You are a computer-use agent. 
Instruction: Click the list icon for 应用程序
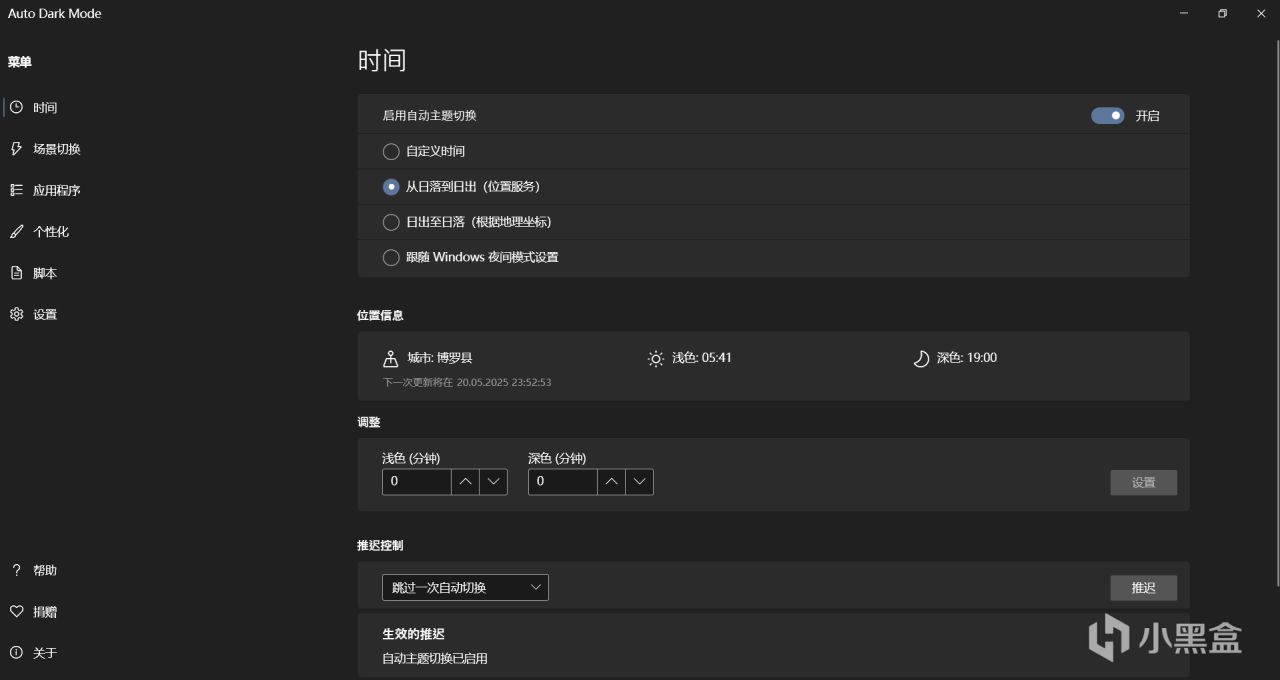click(x=16, y=190)
